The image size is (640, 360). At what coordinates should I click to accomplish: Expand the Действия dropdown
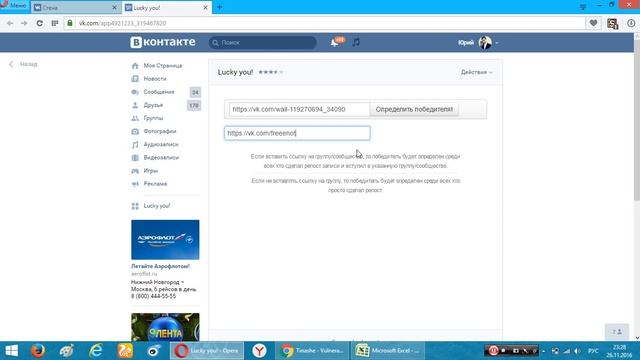pos(476,72)
